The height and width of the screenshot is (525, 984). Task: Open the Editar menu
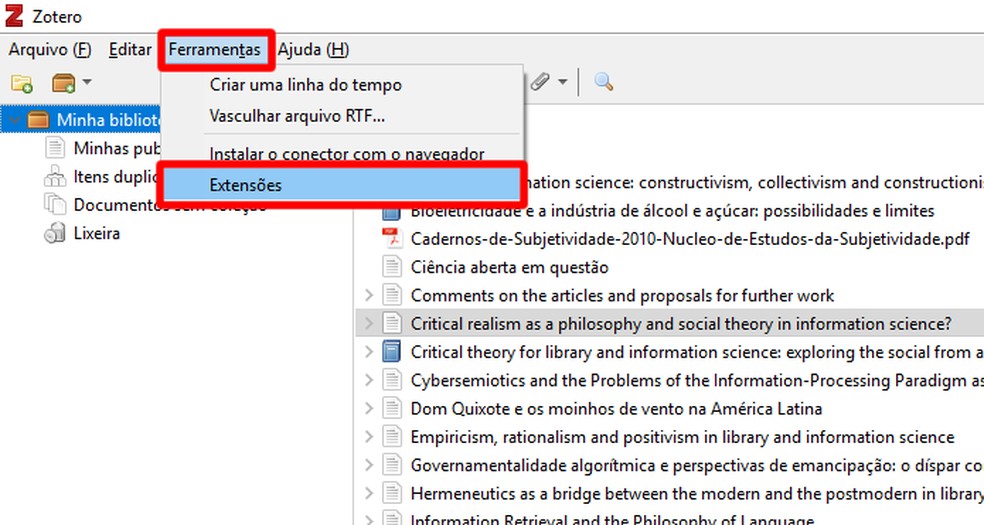tap(130, 50)
